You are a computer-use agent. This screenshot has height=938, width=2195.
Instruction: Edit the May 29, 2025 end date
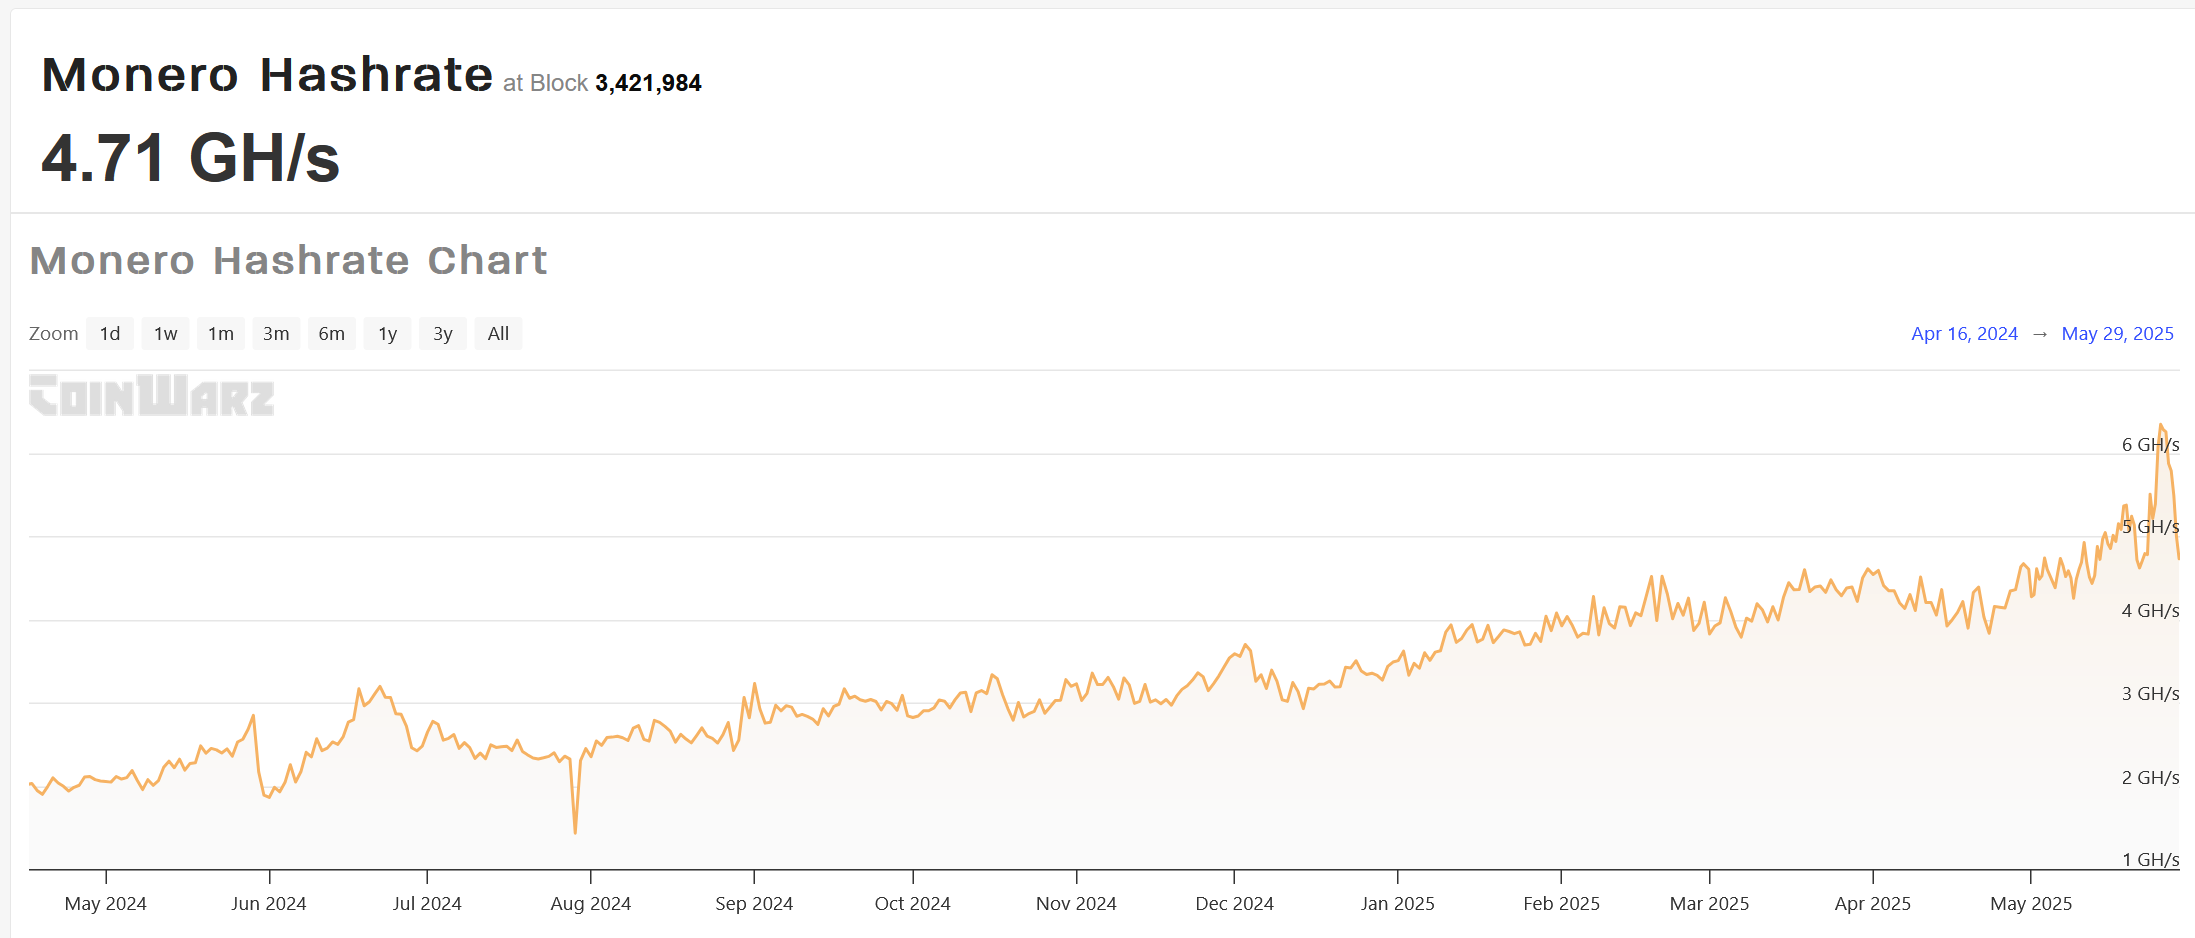(2117, 334)
